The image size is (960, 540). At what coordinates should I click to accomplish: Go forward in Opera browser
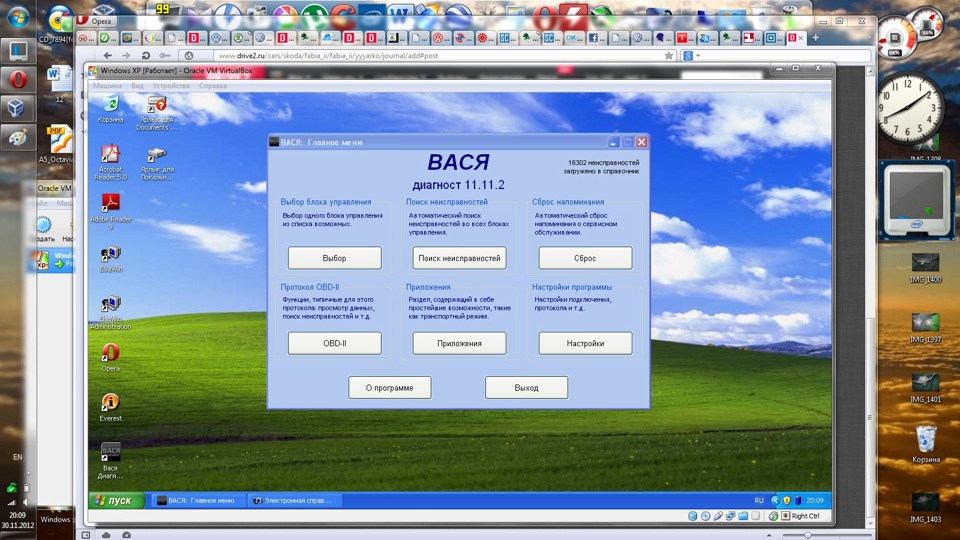click(x=126, y=55)
